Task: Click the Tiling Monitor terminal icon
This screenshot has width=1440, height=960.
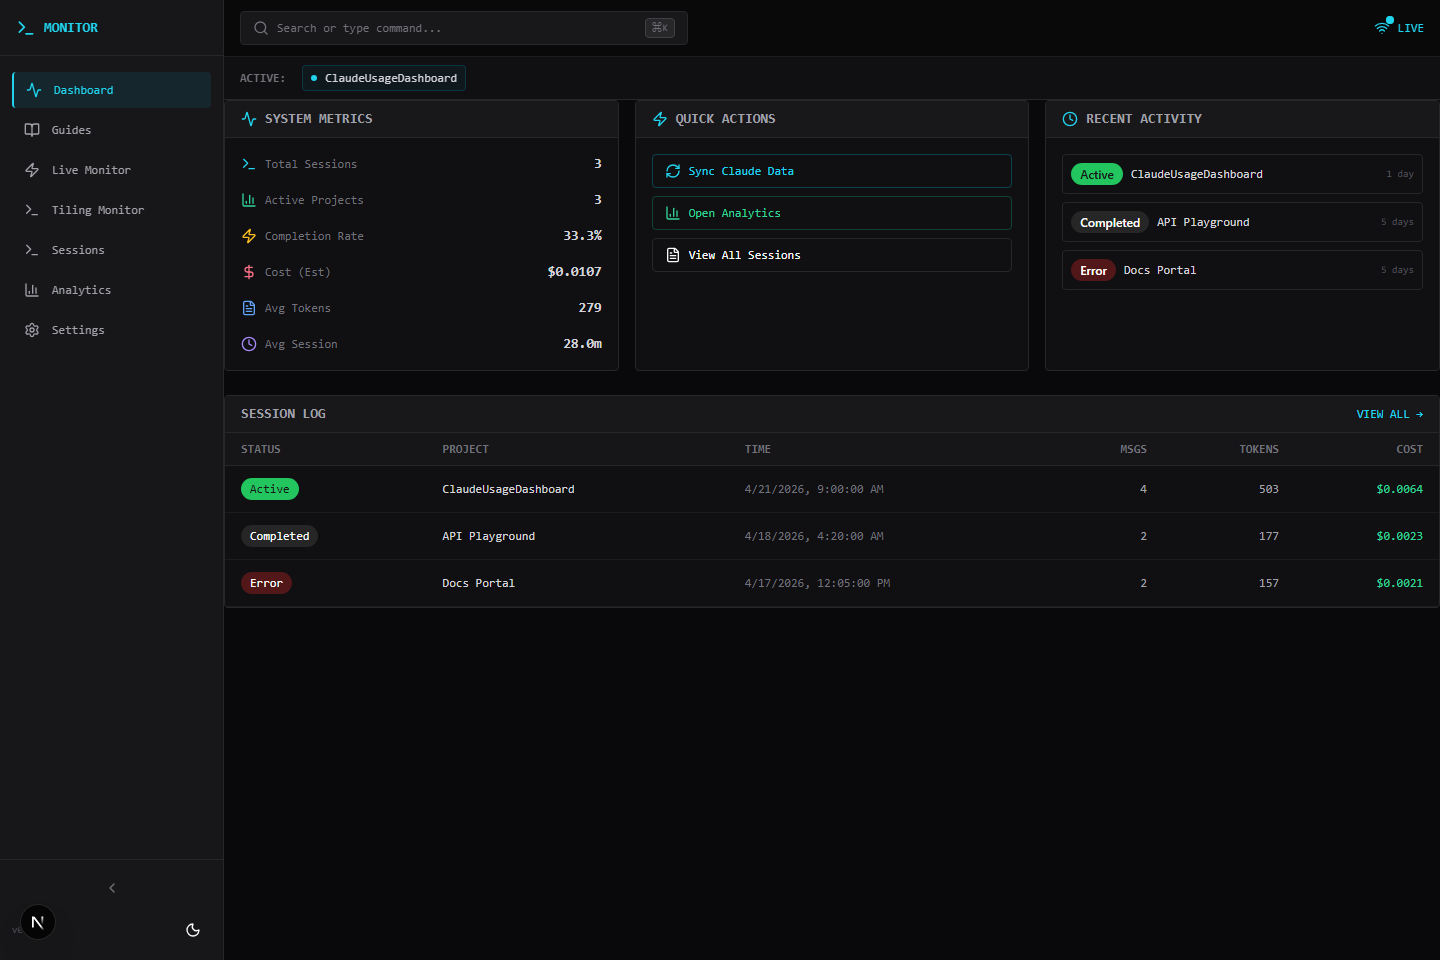Action: [x=32, y=210]
